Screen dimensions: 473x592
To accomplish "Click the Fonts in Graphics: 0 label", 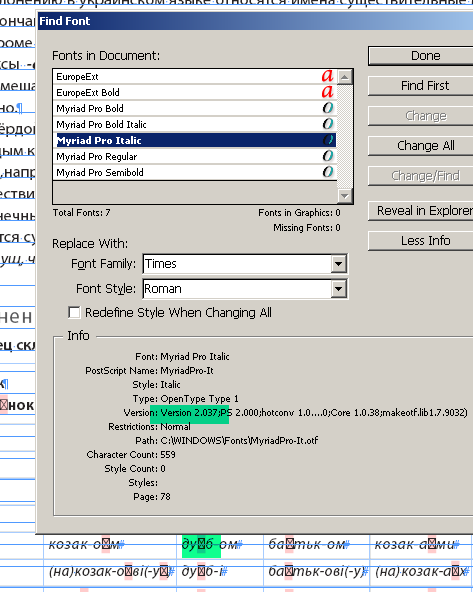I will pos(299,213).
